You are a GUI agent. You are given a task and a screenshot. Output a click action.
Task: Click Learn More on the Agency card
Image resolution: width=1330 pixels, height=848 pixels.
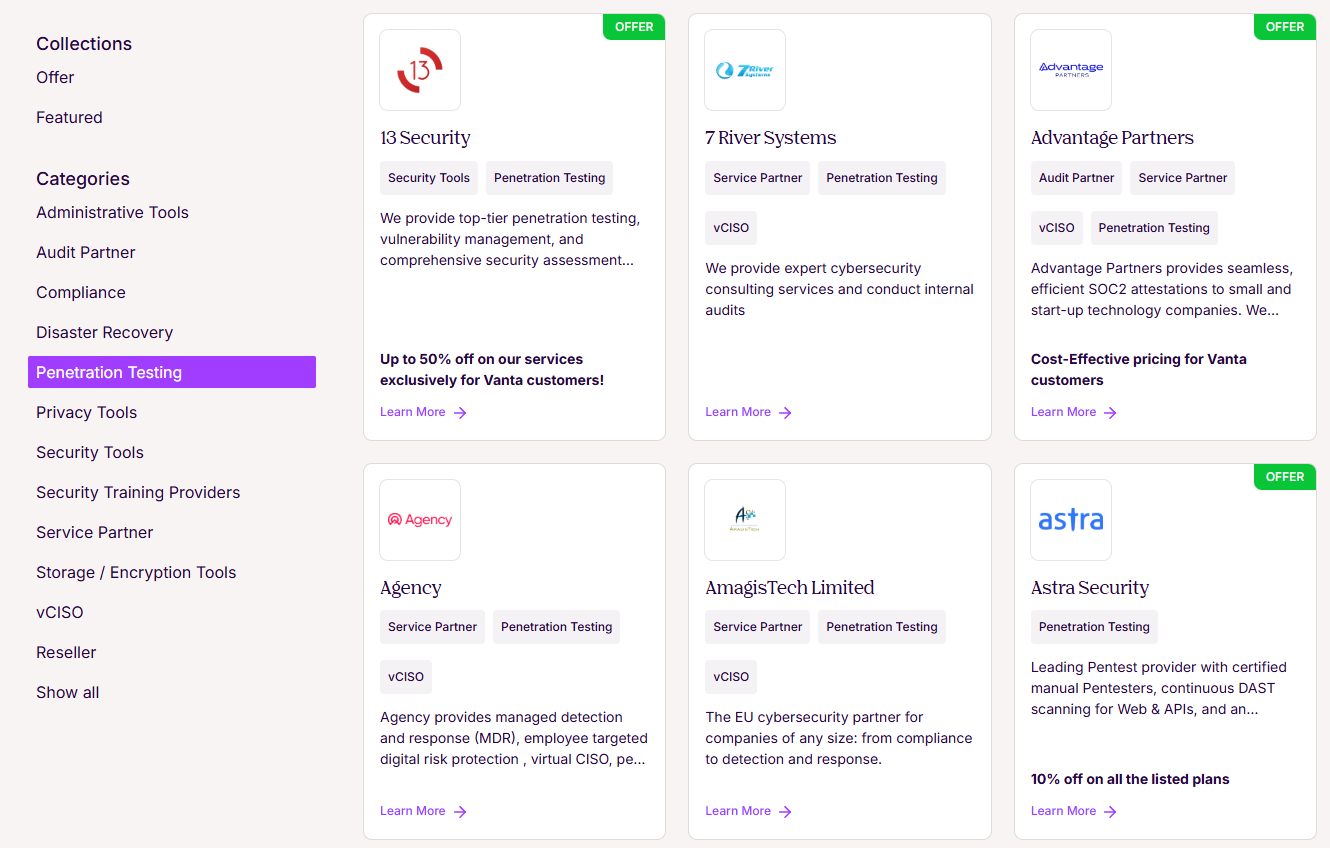pyautogui.click(x=413, y=810)
